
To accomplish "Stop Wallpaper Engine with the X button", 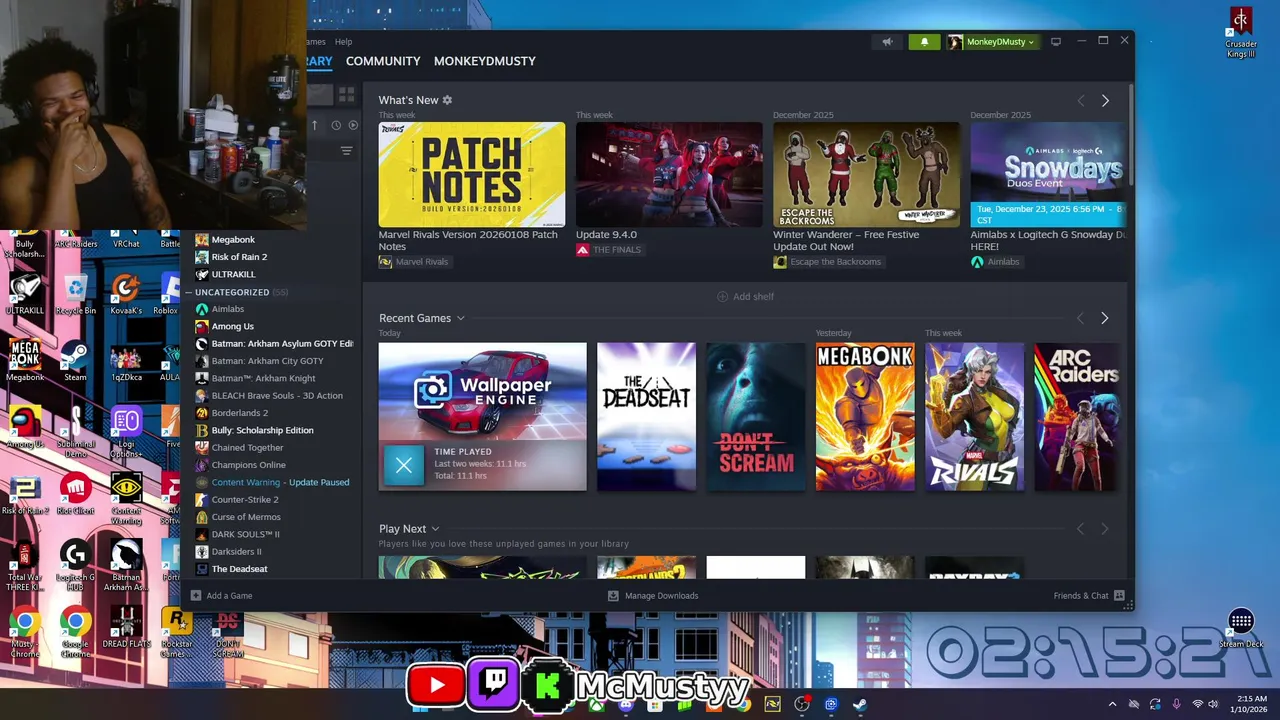I will click(404, 465).
